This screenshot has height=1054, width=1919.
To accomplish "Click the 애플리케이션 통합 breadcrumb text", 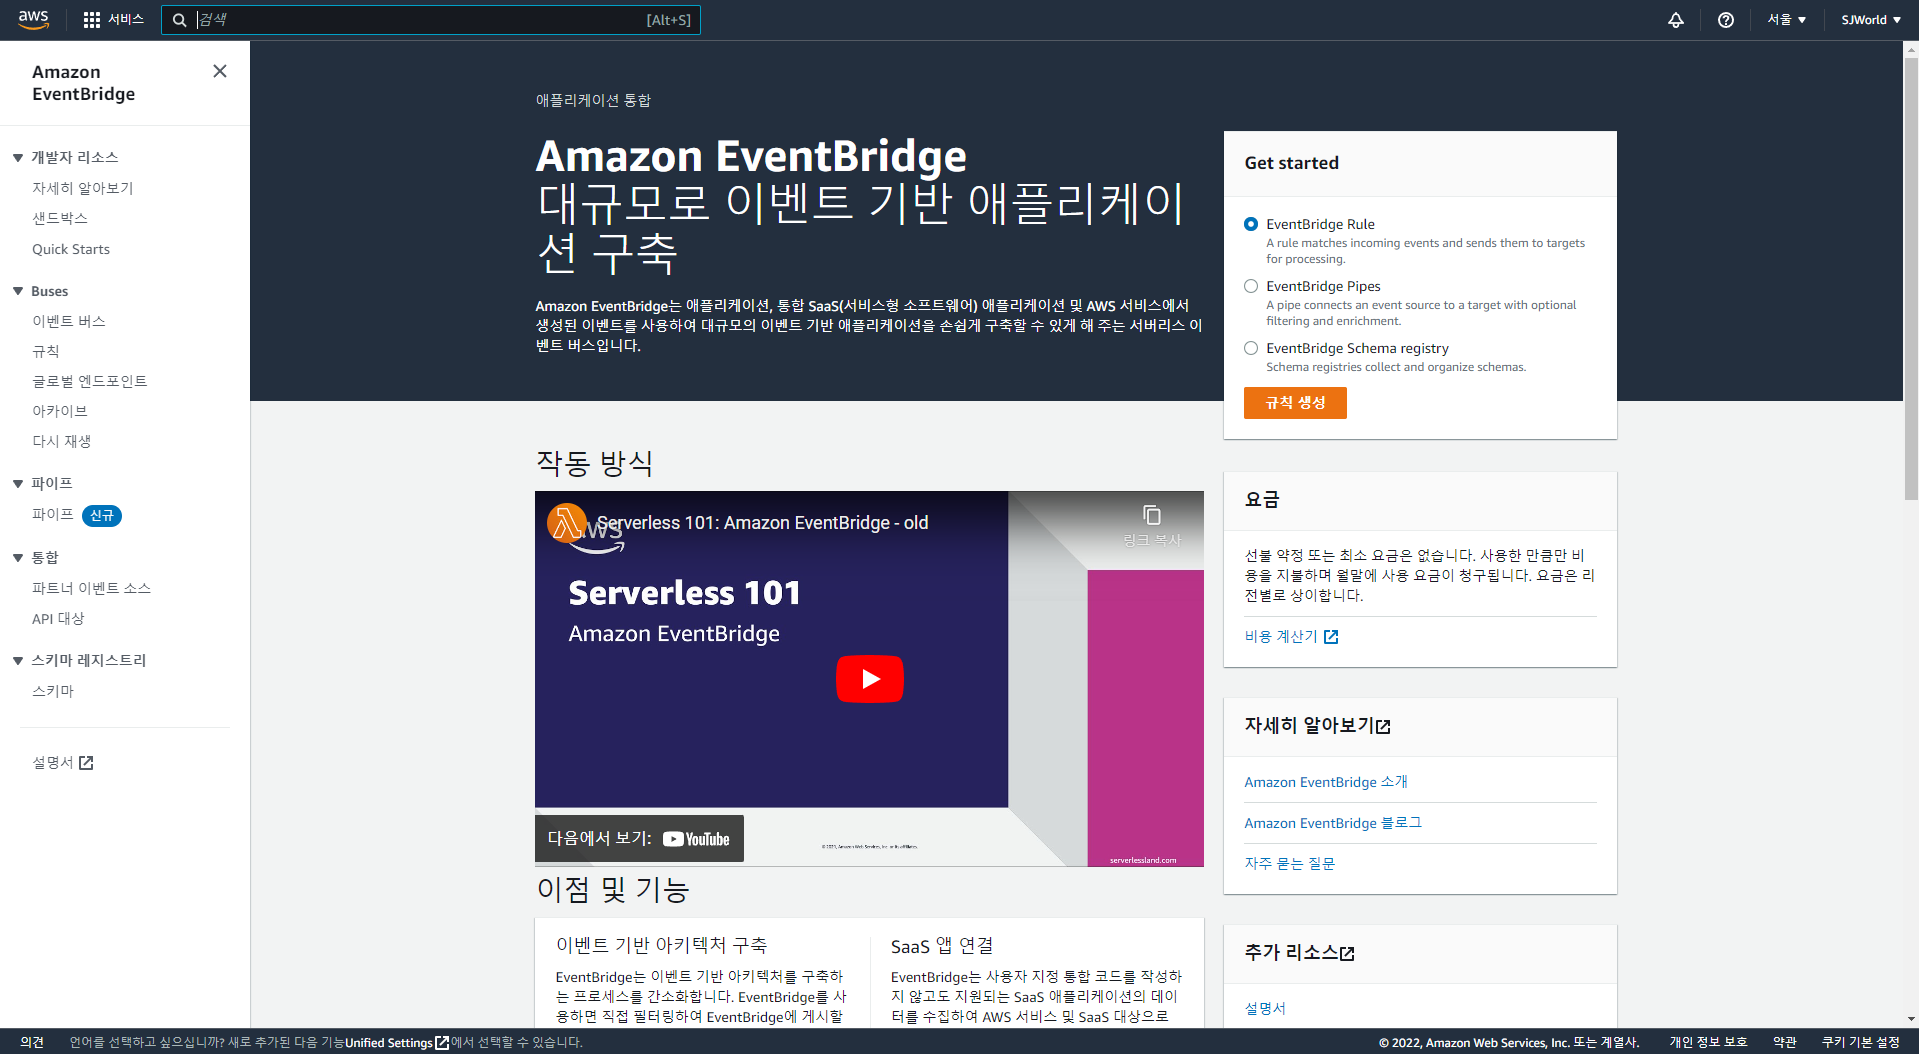I will pyautogui.click(x=593, y=100).
